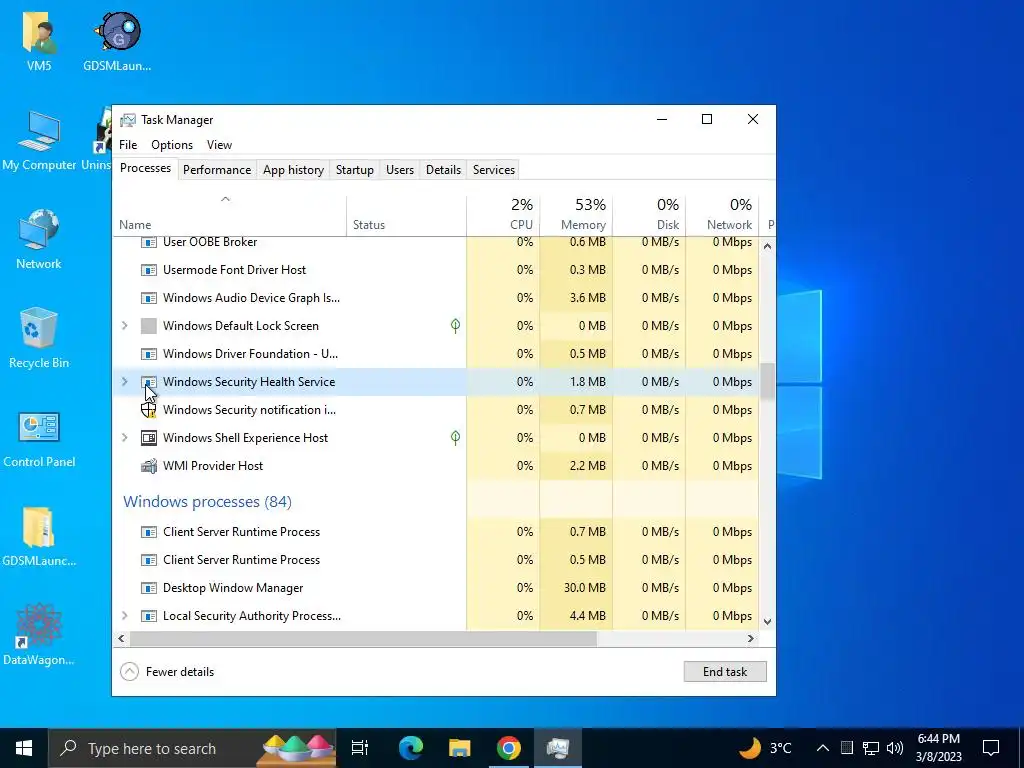Expand Windows Security Health Service process
Screen dimensions: 1024x768
coord(125,381)
